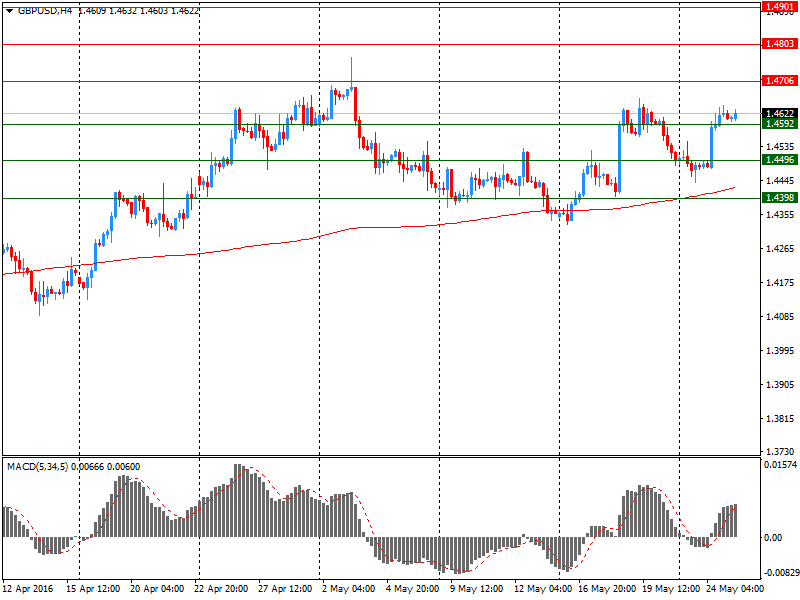Click the 1.4535 price scale value
This screenshot has width=800, height=600.
pyautogui.click(x=780, y=146)
